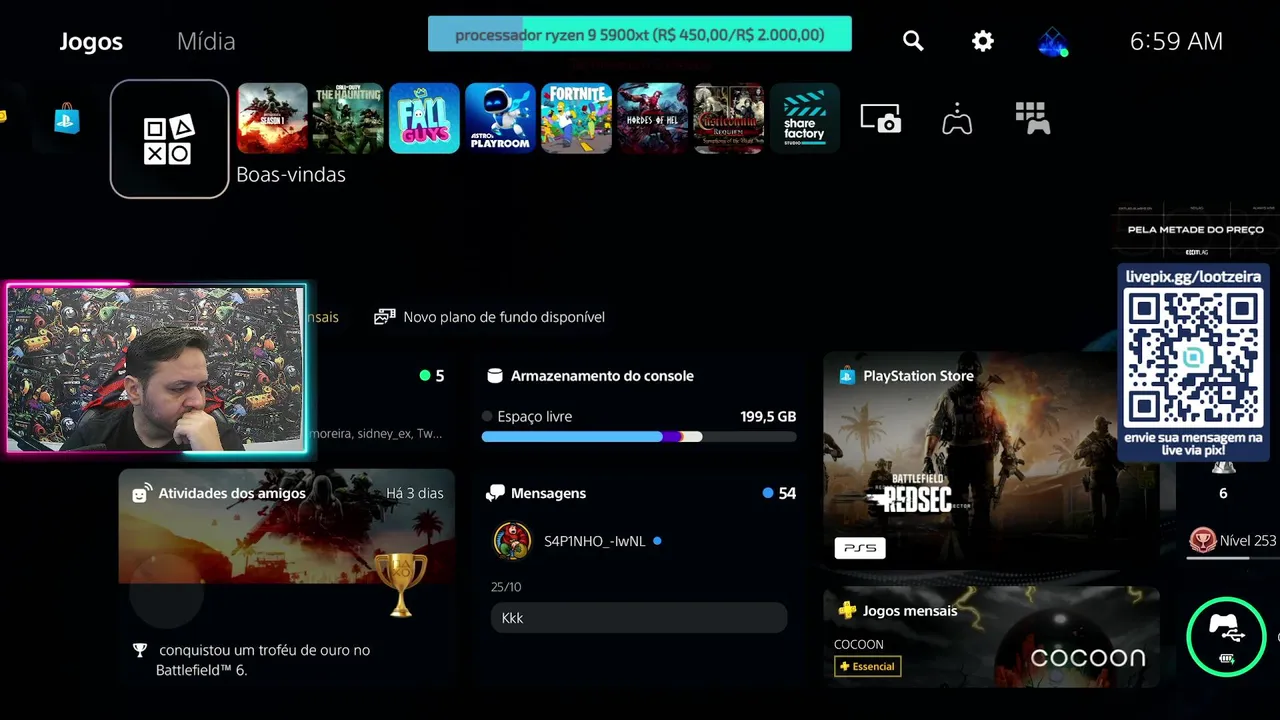Image resolution: width=1280 pixels, height=720 pixels.
Task: Open the PlayStation Store bag icon
Action: tap(67, 119)
